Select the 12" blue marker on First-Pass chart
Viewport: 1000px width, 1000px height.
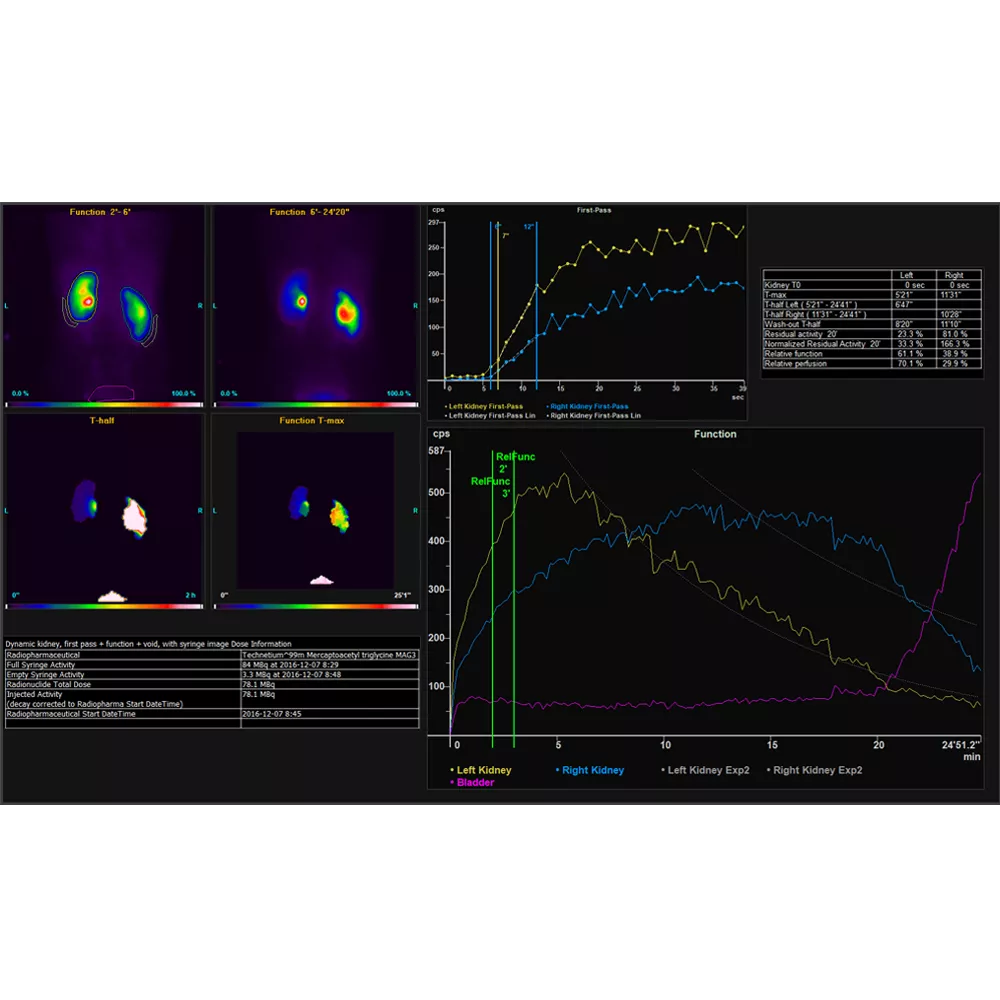point(537,306)
